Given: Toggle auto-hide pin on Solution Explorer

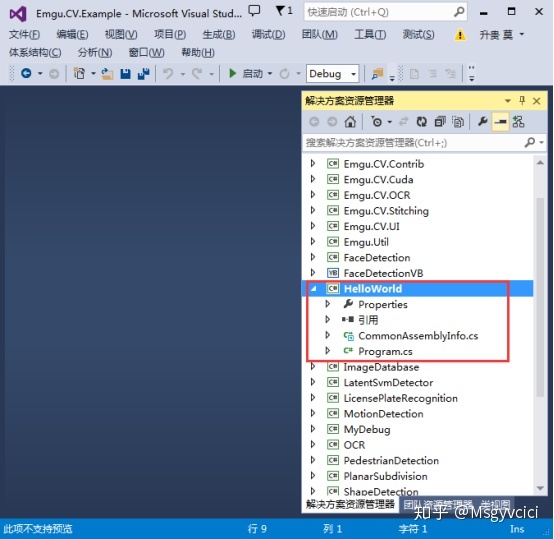Looking at the screenshot, I should (522, 101).
